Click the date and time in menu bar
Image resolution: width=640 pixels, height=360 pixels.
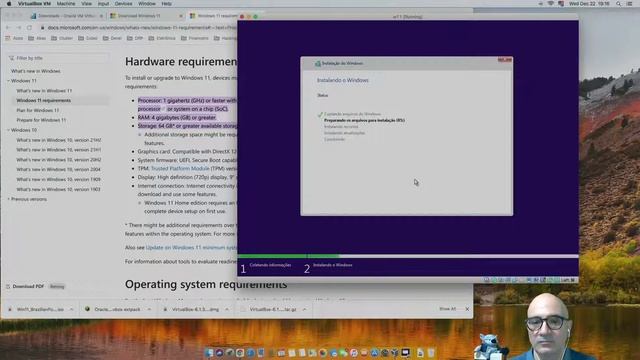pyautogui.click(x=589, y=4)
